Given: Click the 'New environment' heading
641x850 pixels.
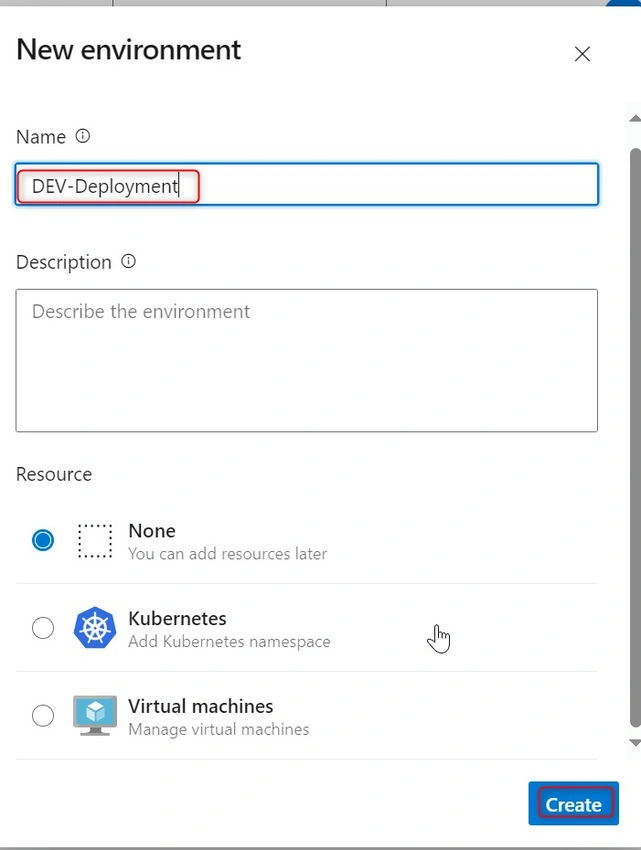Looking at the screenshot, I should [129, 50].
